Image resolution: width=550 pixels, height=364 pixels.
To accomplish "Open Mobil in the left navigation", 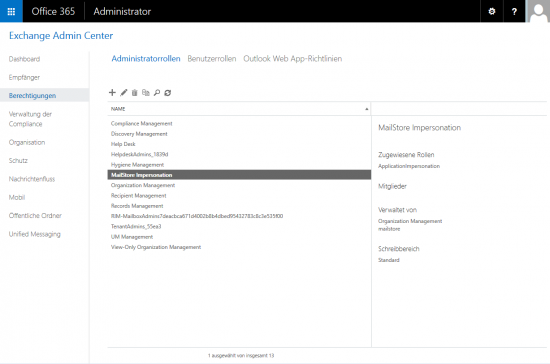I will pos(17,197).
